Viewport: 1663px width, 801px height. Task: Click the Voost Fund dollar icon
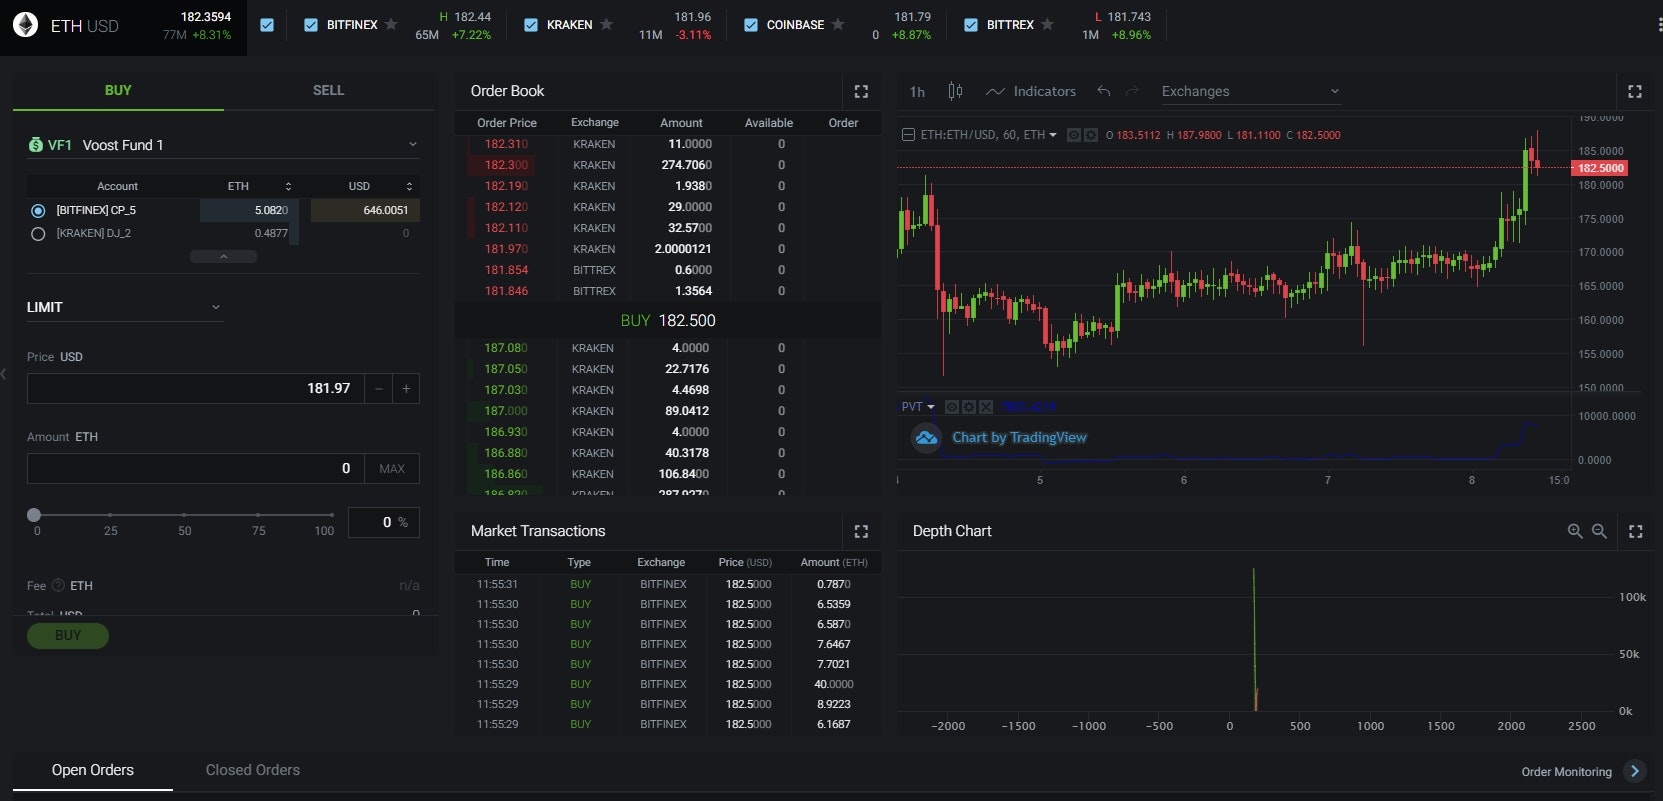(x=36, y=145)
